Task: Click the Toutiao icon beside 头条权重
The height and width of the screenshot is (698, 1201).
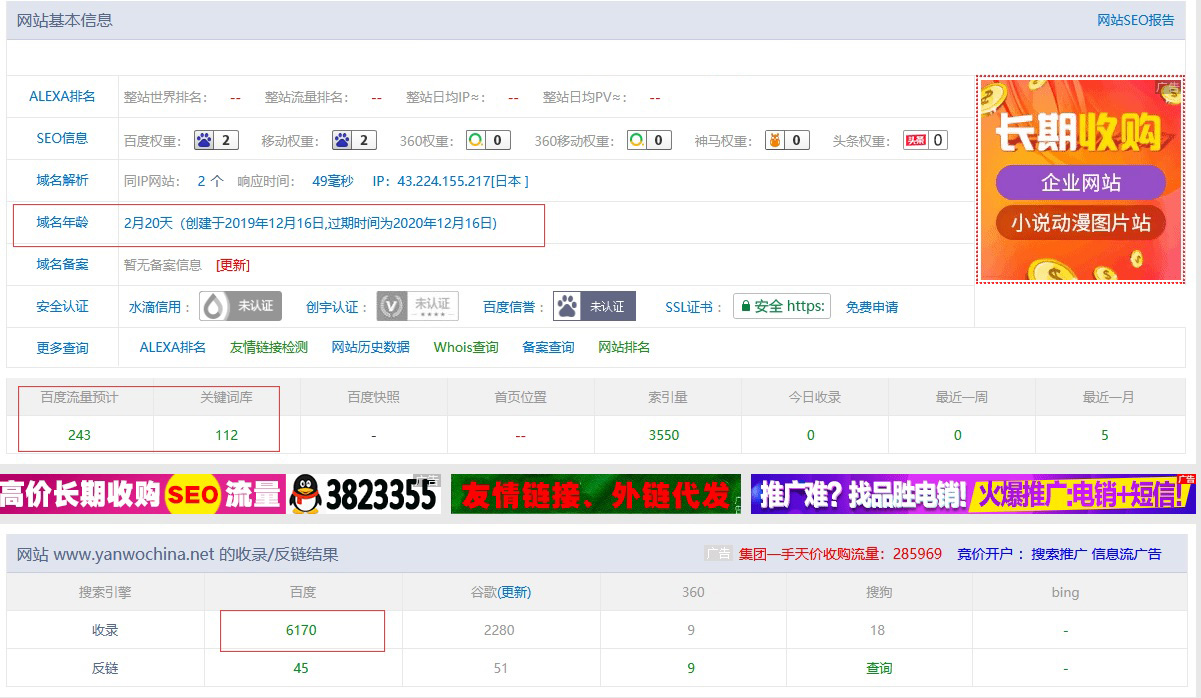Action: [915, 140]
